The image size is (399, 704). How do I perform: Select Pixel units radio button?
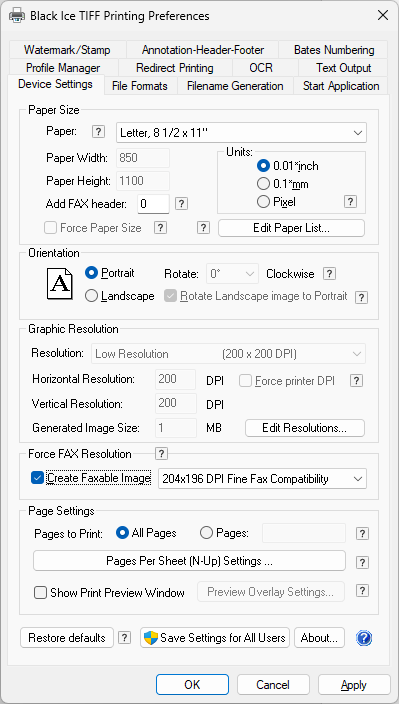tap(263, 202)
